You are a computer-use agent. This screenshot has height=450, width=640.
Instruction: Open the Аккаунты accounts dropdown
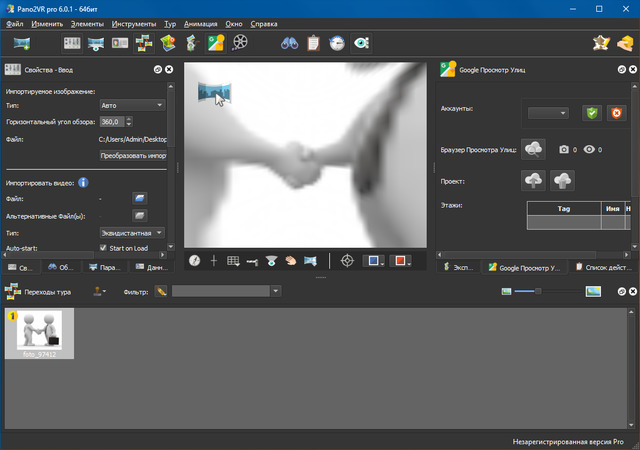[548, 114]
